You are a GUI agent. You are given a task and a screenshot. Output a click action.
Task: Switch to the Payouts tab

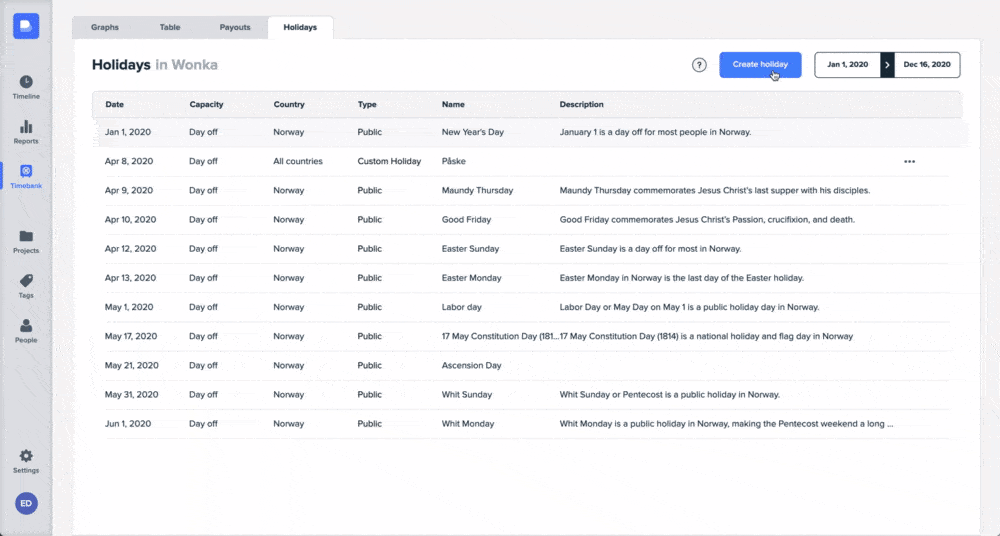click(x=234, y=28)
